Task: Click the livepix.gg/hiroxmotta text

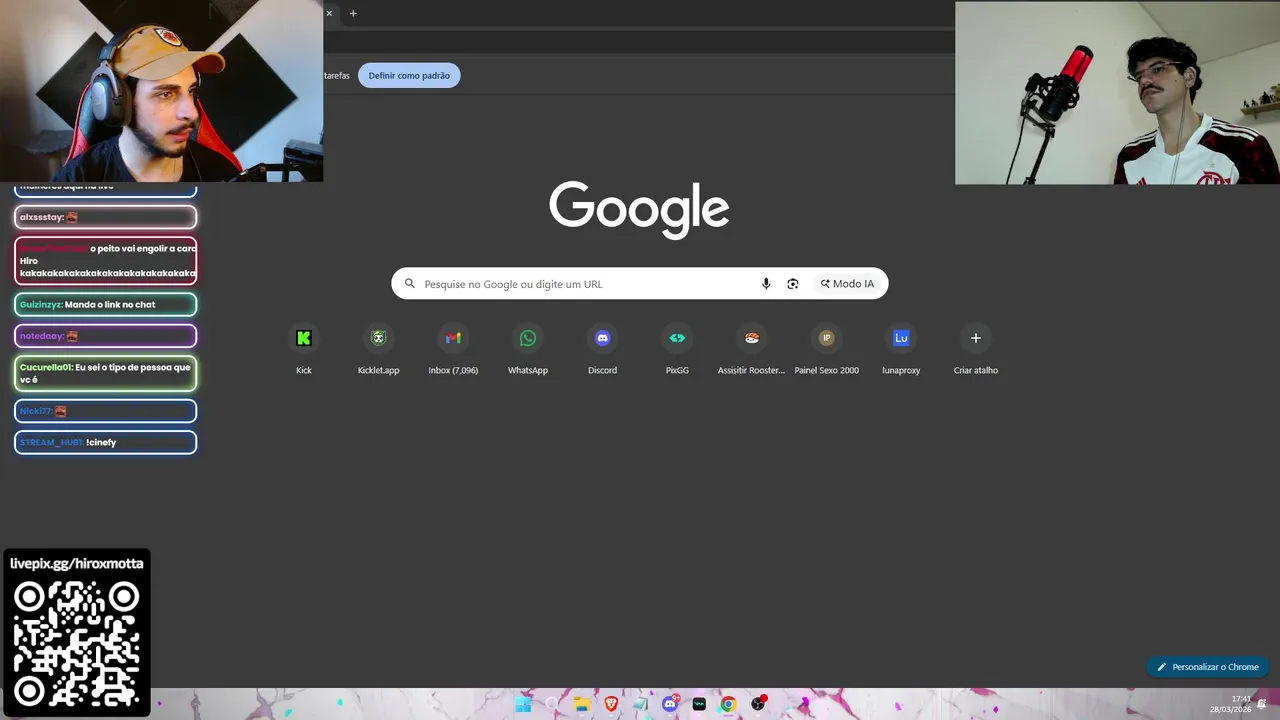Action: tap(77, 563)
